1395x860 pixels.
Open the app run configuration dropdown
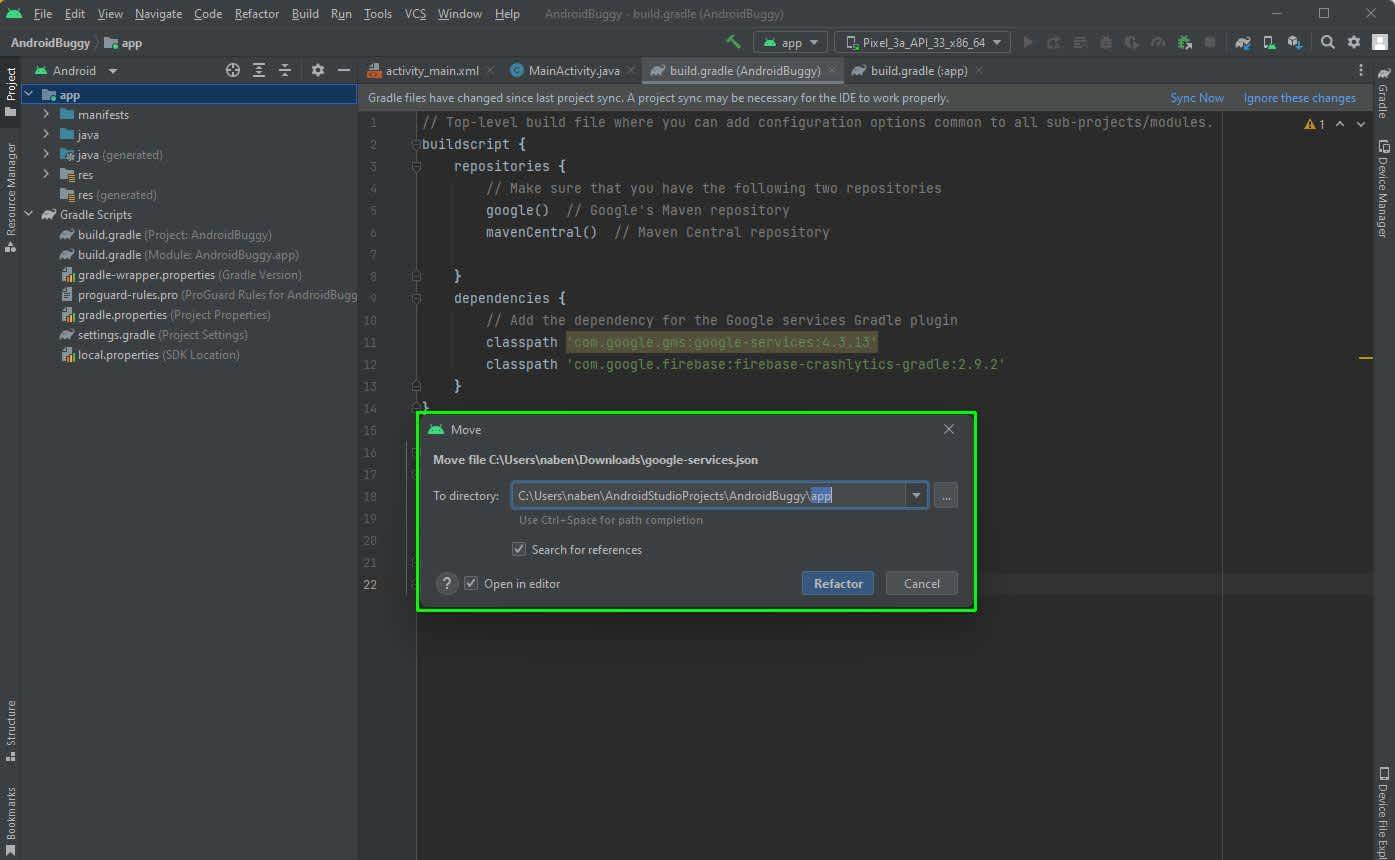[x=791, y=42]
